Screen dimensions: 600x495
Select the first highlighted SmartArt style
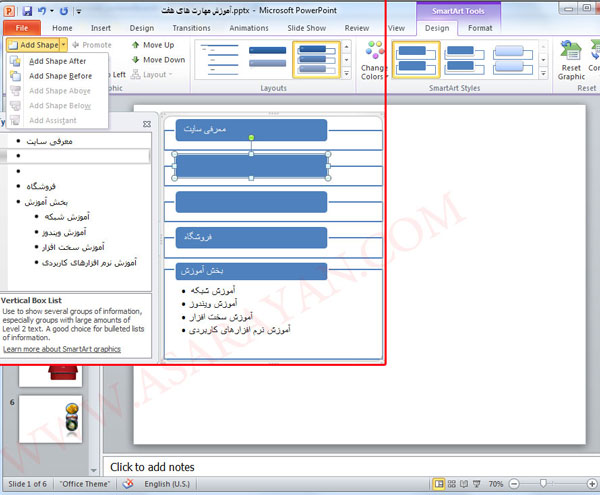(416, 60)
